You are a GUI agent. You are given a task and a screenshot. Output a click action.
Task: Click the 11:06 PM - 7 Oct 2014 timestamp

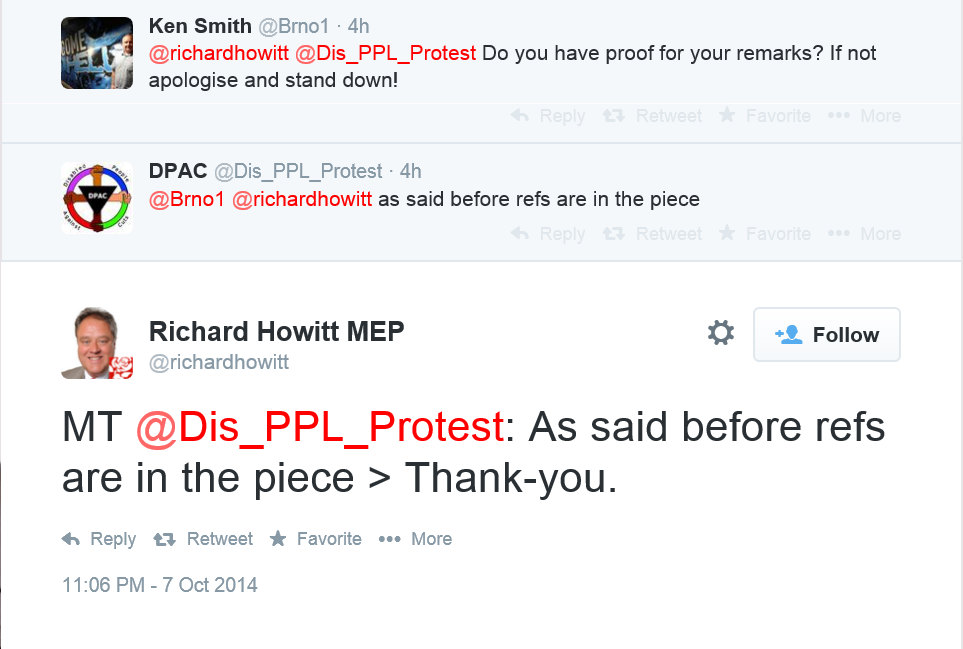pyautogui.click(x=160, y=585)
